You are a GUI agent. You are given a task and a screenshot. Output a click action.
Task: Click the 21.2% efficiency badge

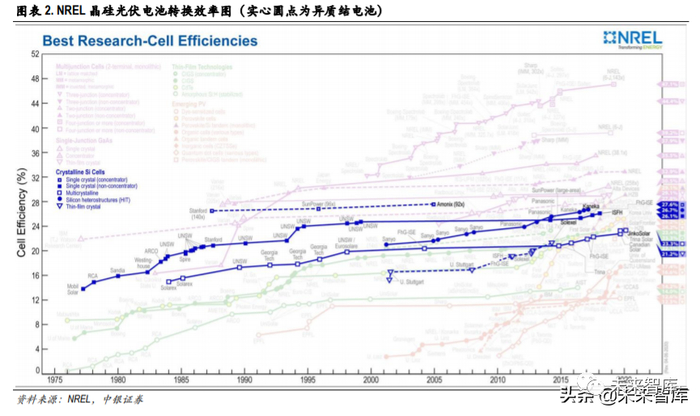click(x=671, y=254)
